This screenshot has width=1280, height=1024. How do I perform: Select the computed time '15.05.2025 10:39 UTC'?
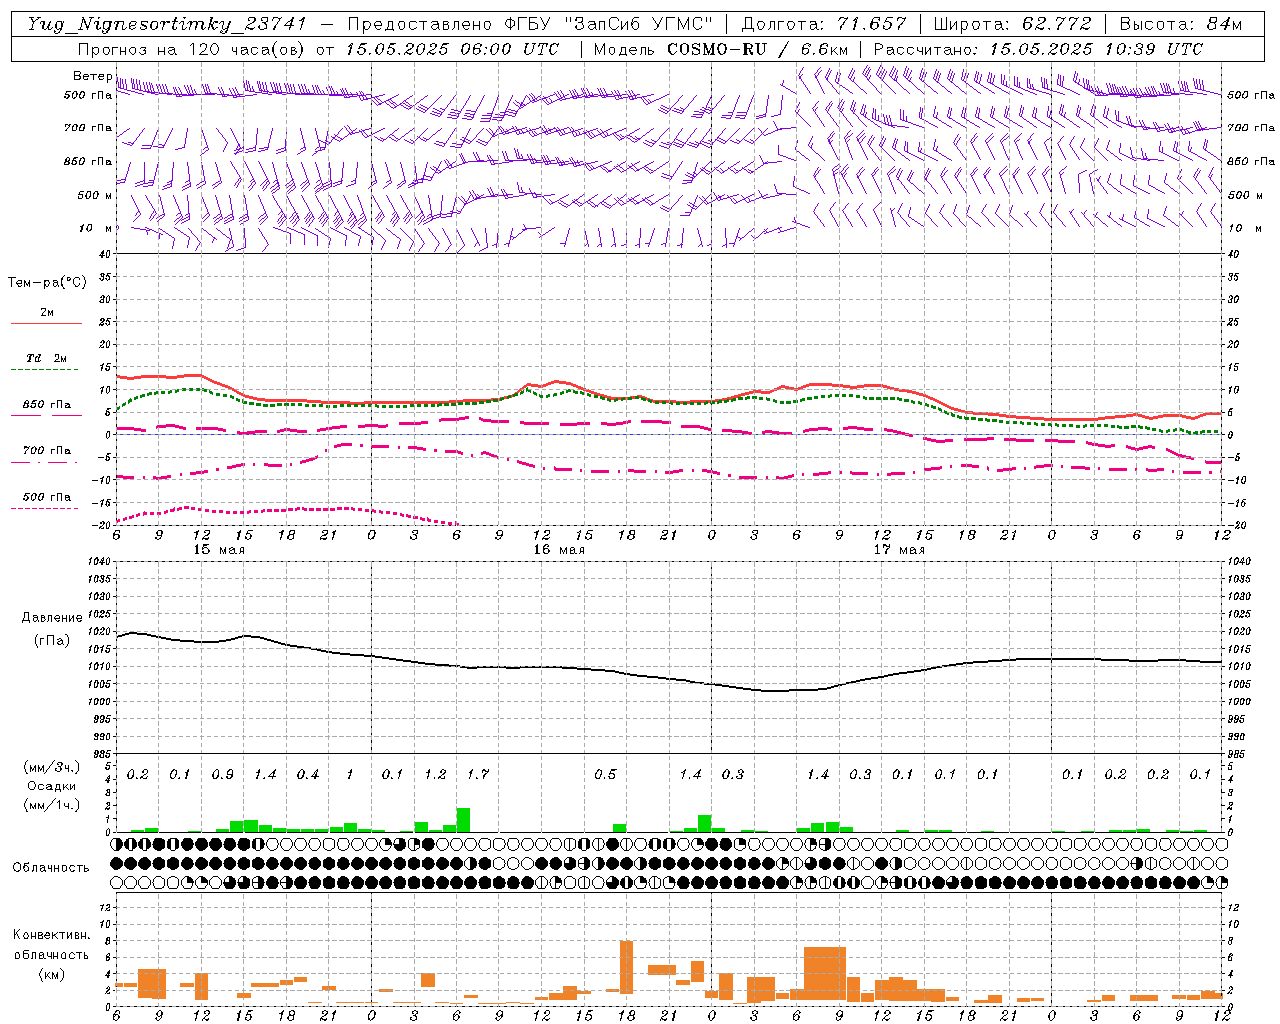(1096, 49)
